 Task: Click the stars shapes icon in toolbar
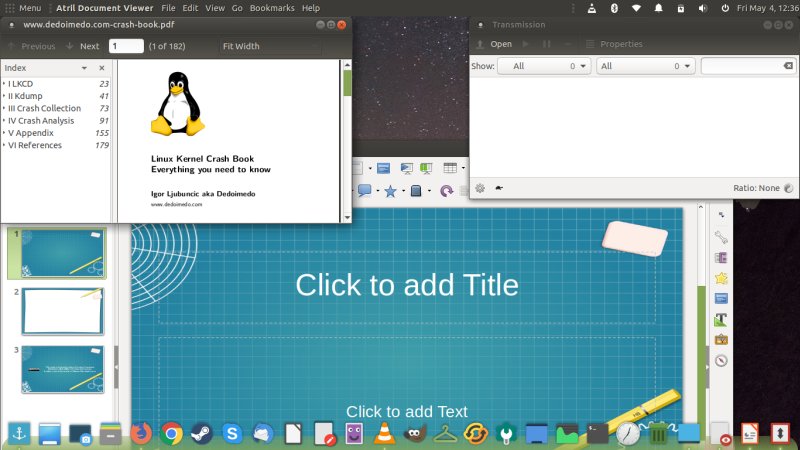pyautogui.click(x=390, y=191)
